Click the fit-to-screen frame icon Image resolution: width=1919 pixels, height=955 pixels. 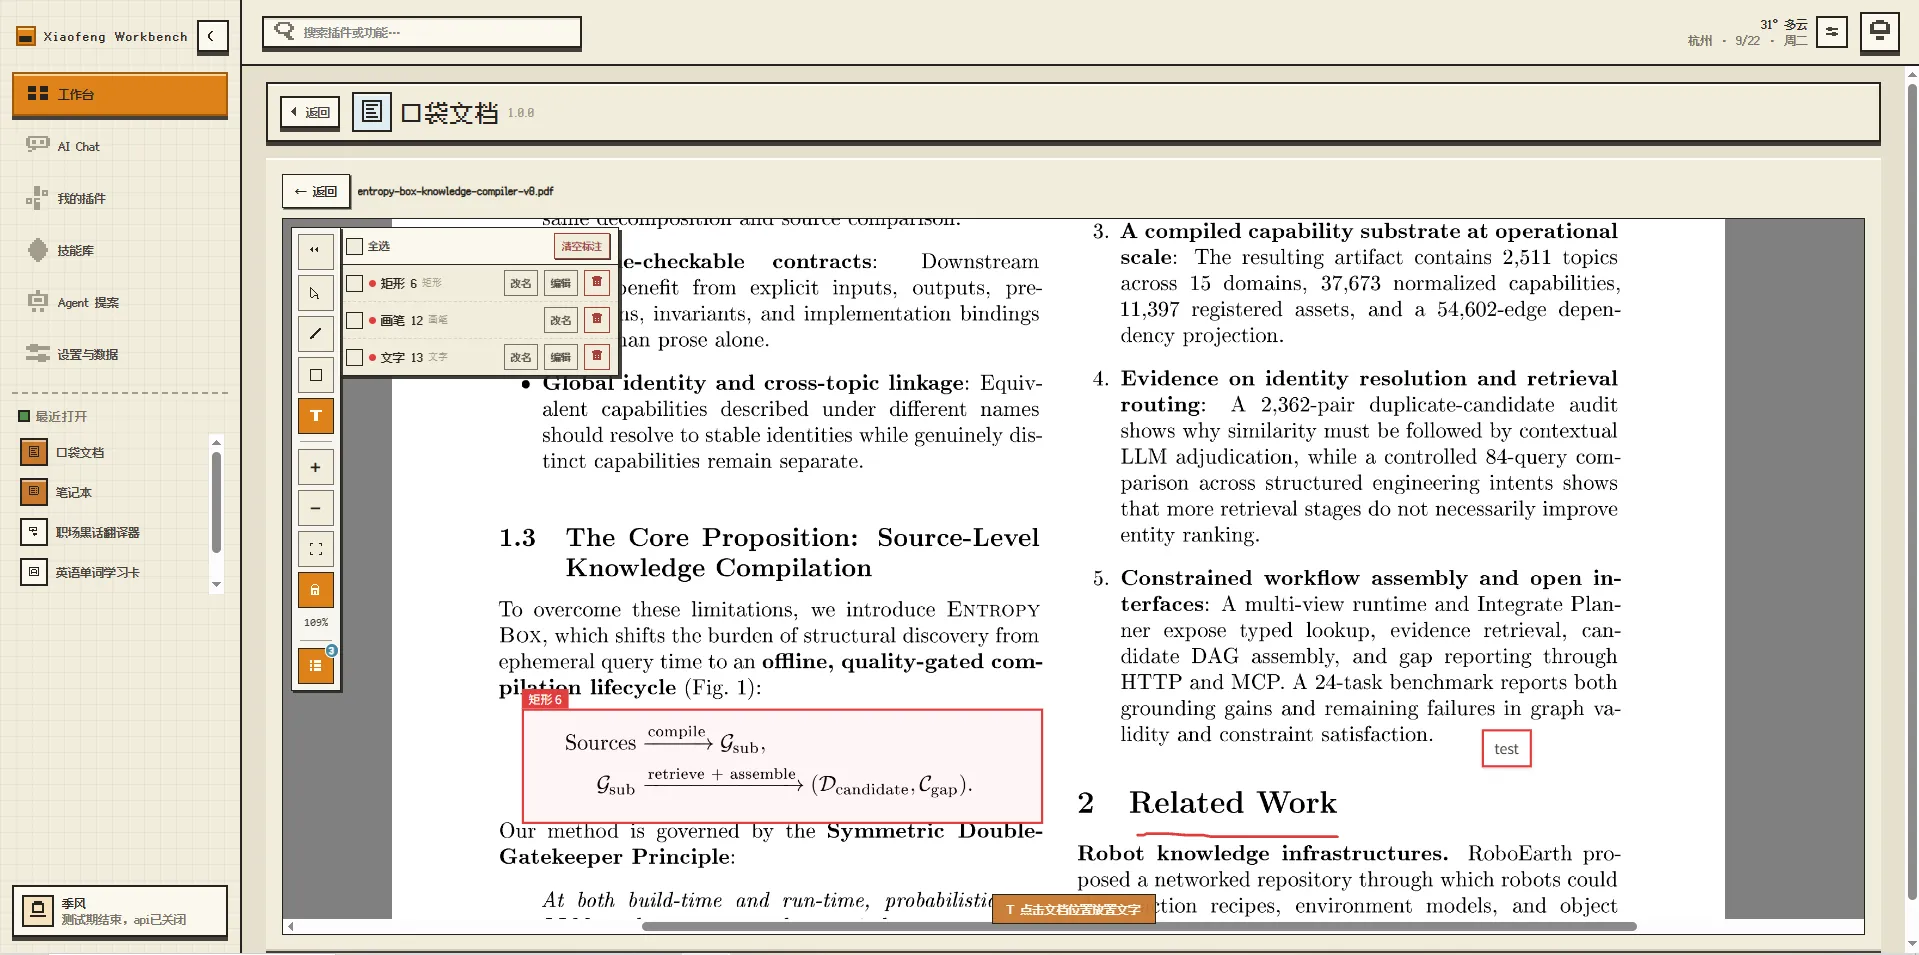[315, 549]
